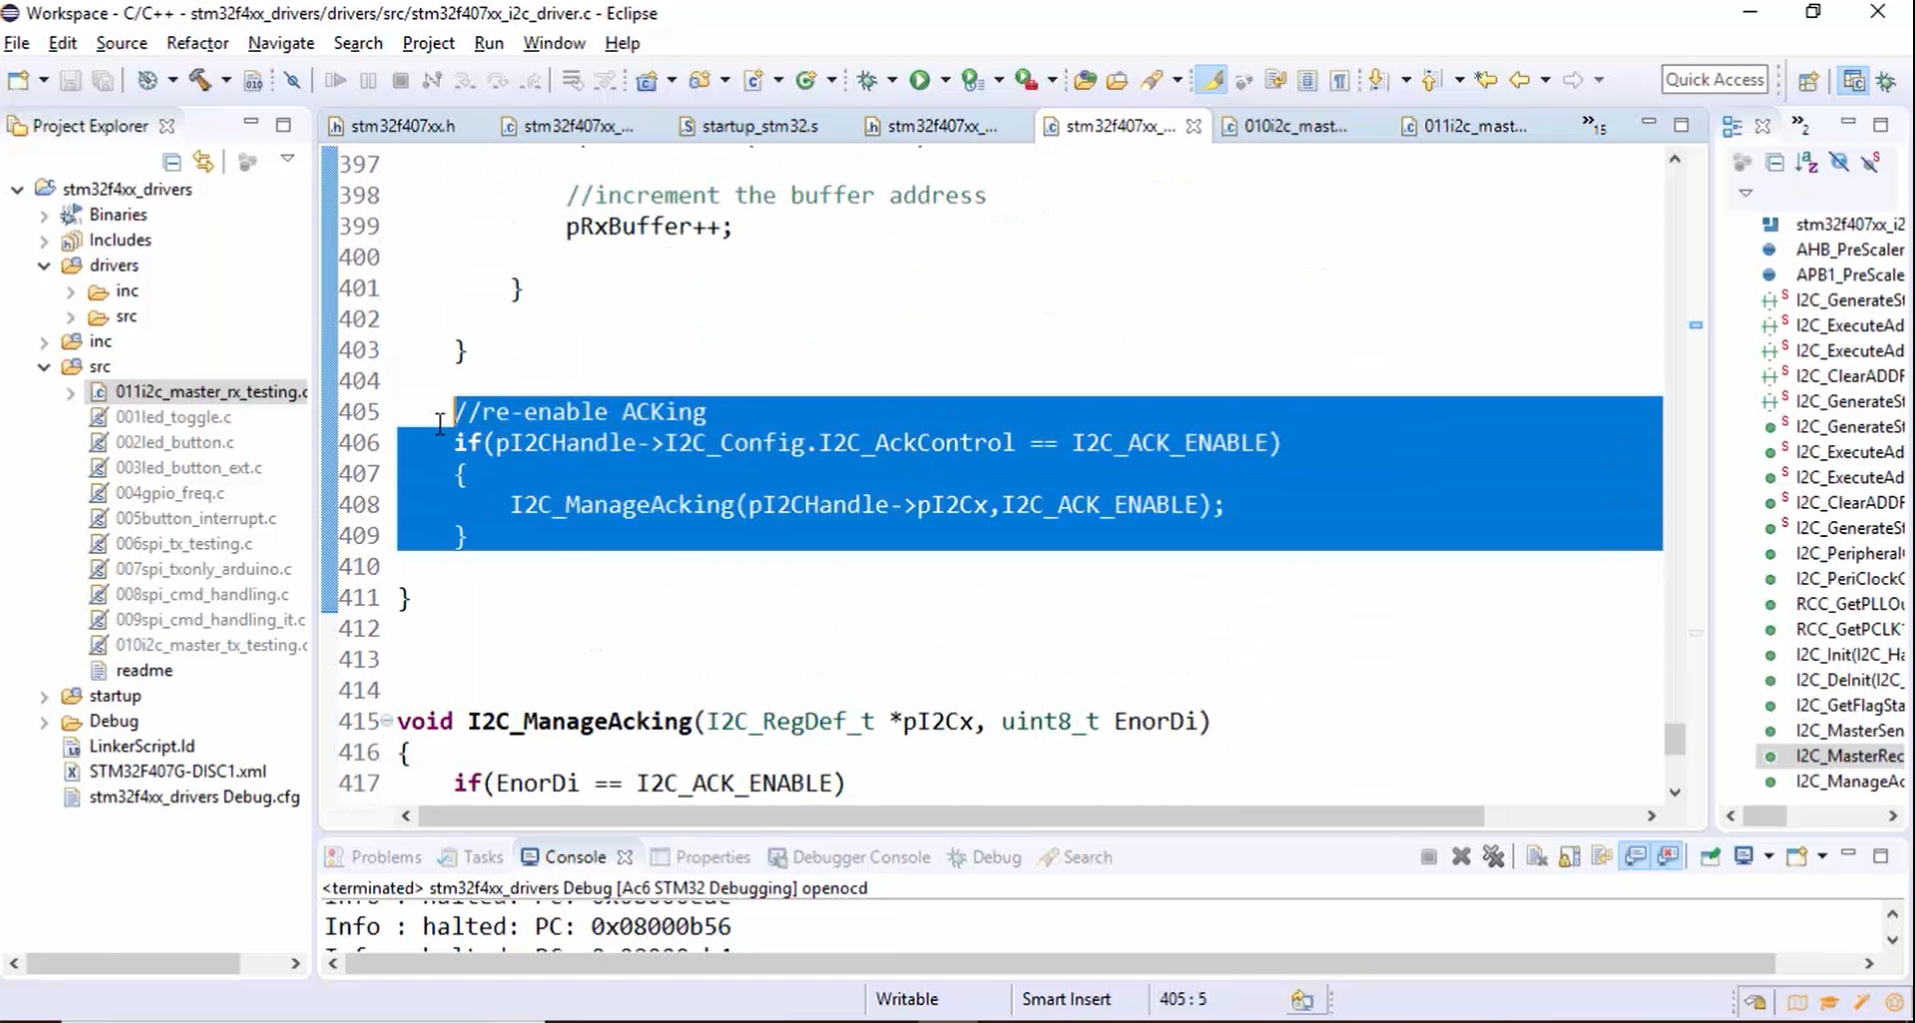
Task: Open the hidden editor tabs list chevron
Action: 1594,125
